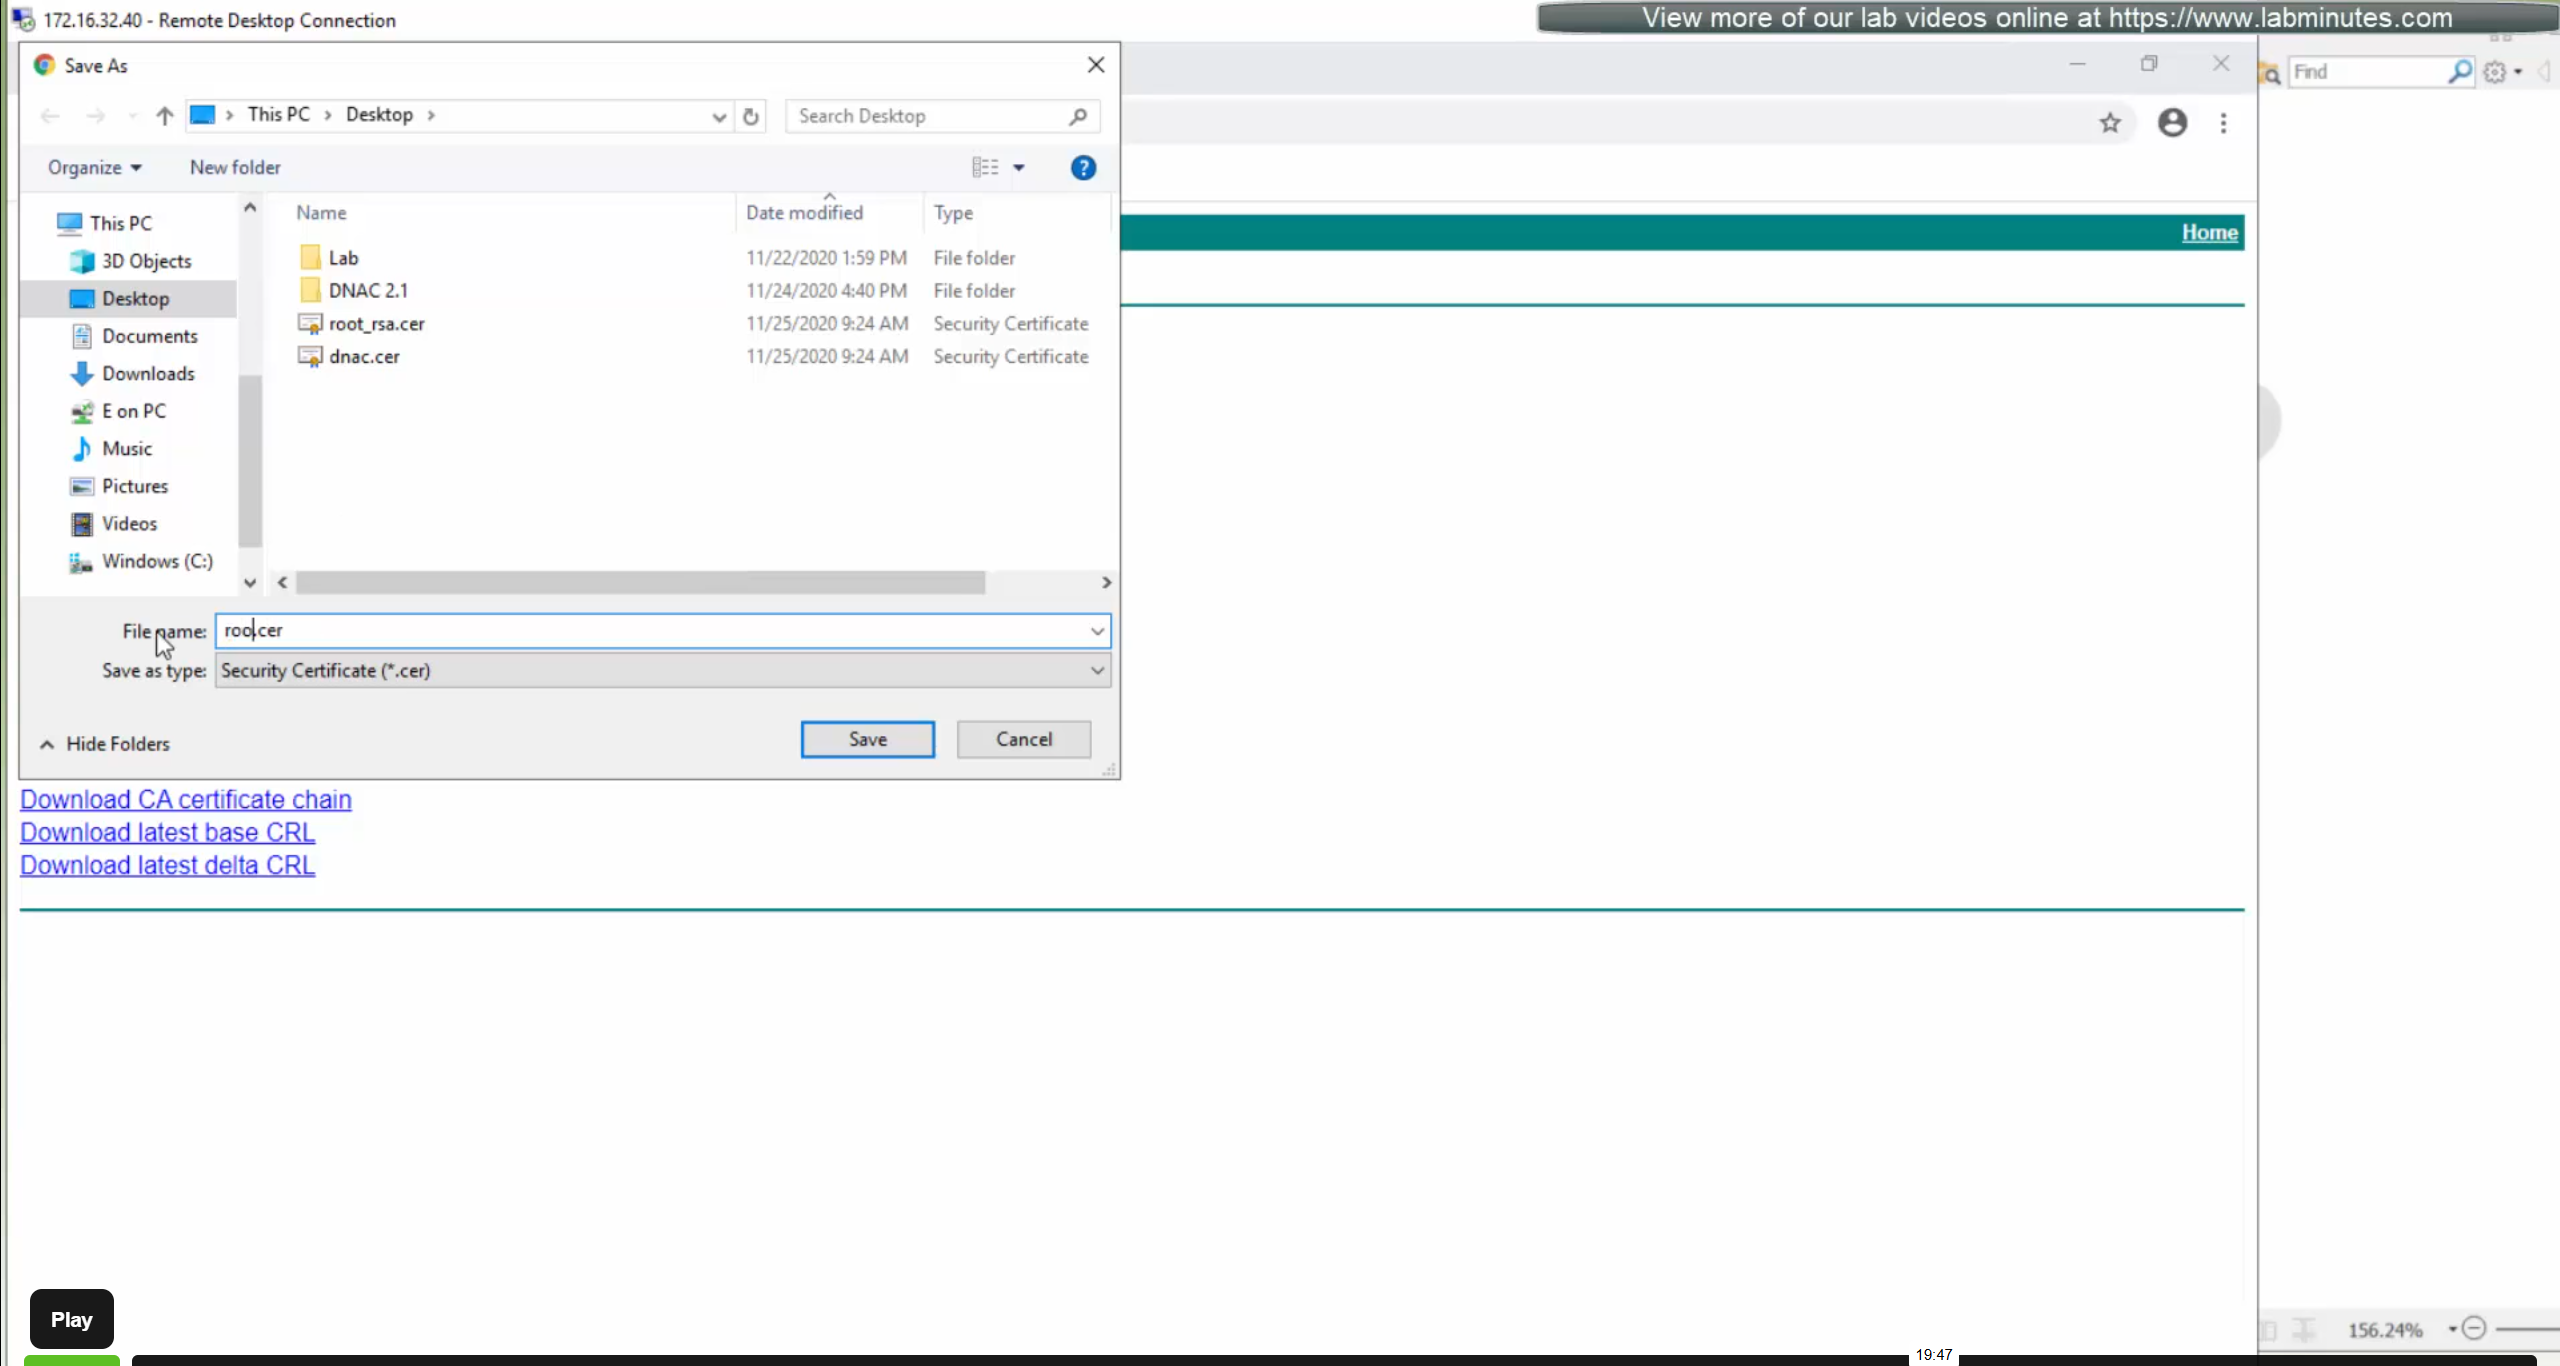Click Download CA certificate chain link
This screenshot has width=2560, height=1366.
pos(186,800)
